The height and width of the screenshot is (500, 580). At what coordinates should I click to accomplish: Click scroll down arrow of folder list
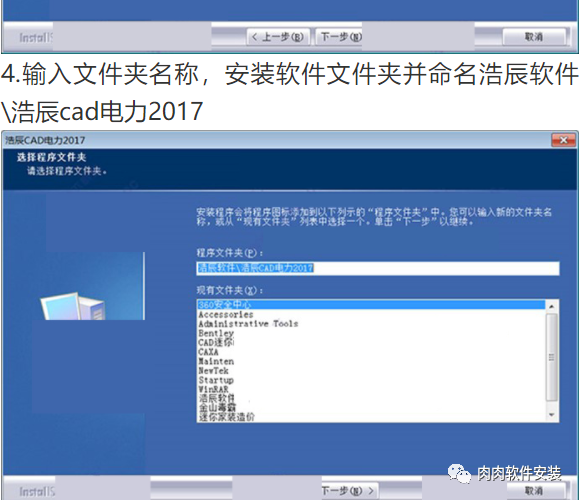click(552, 415)
